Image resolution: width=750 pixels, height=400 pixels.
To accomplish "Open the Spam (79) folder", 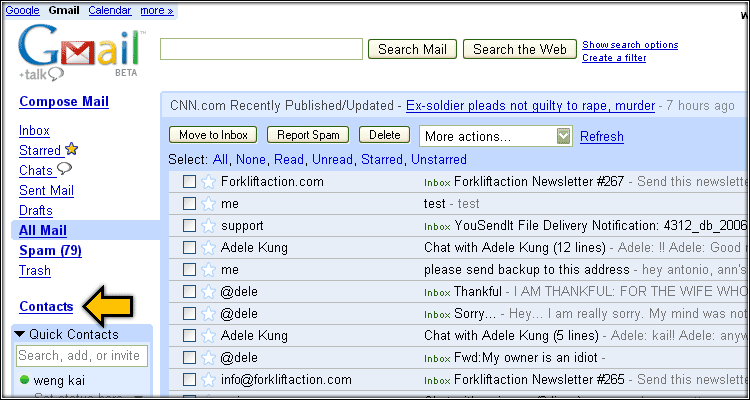I will point(50,251).
